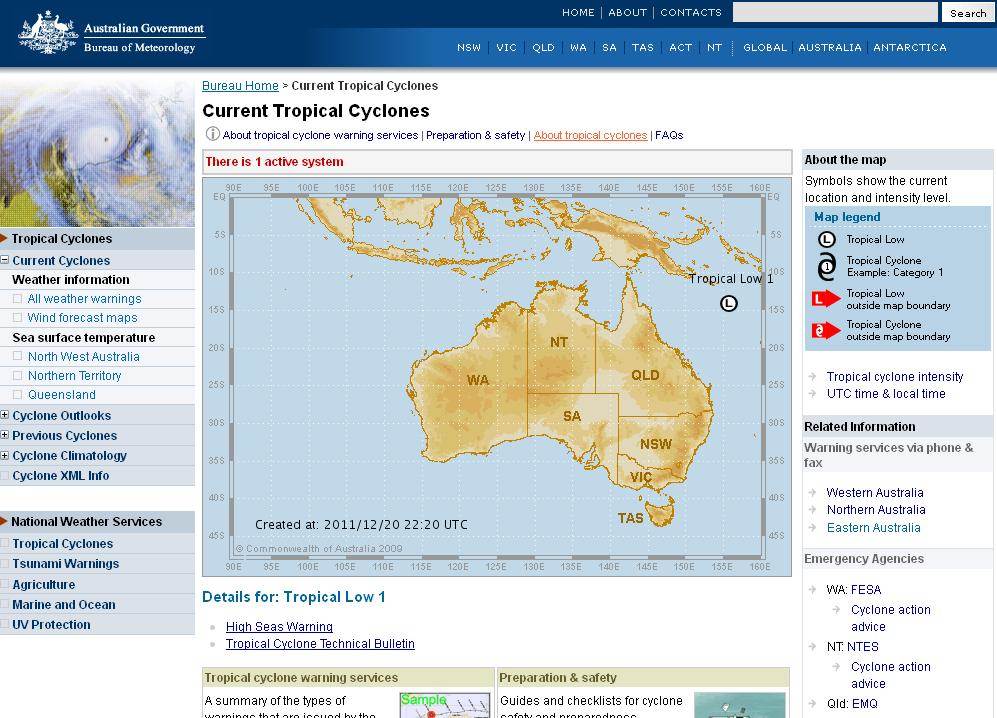This screenshot has height=718, width=997.
Task: Click the Australian Government crest logo
Action: [47, 34]
